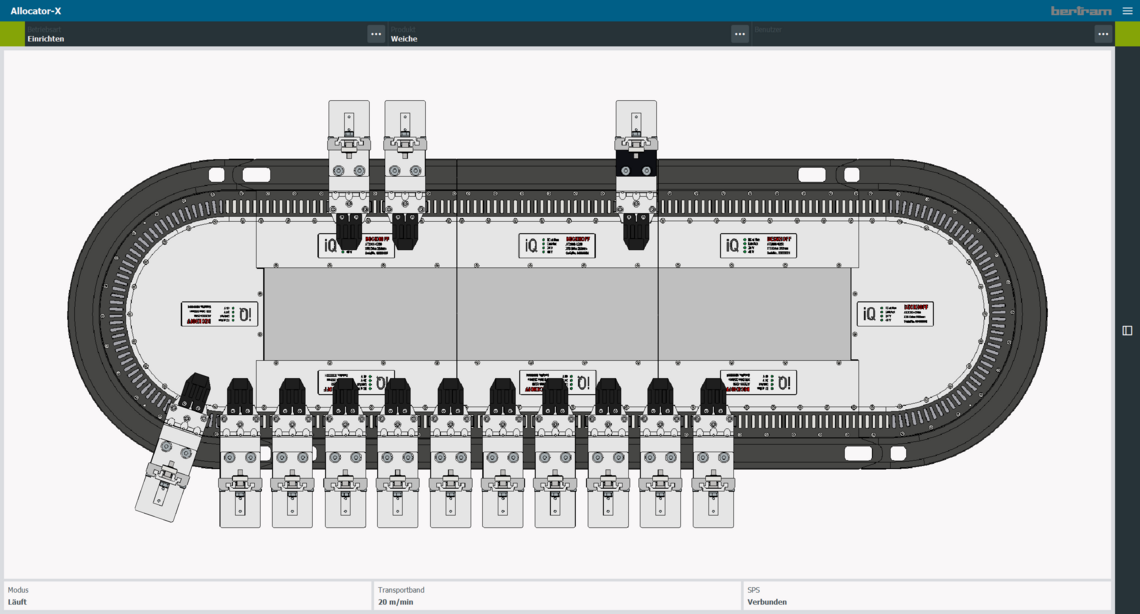Select the leftmost shuttle on the top track
The height and width of the screenshot is (614, 1140).
coord(349,170)
